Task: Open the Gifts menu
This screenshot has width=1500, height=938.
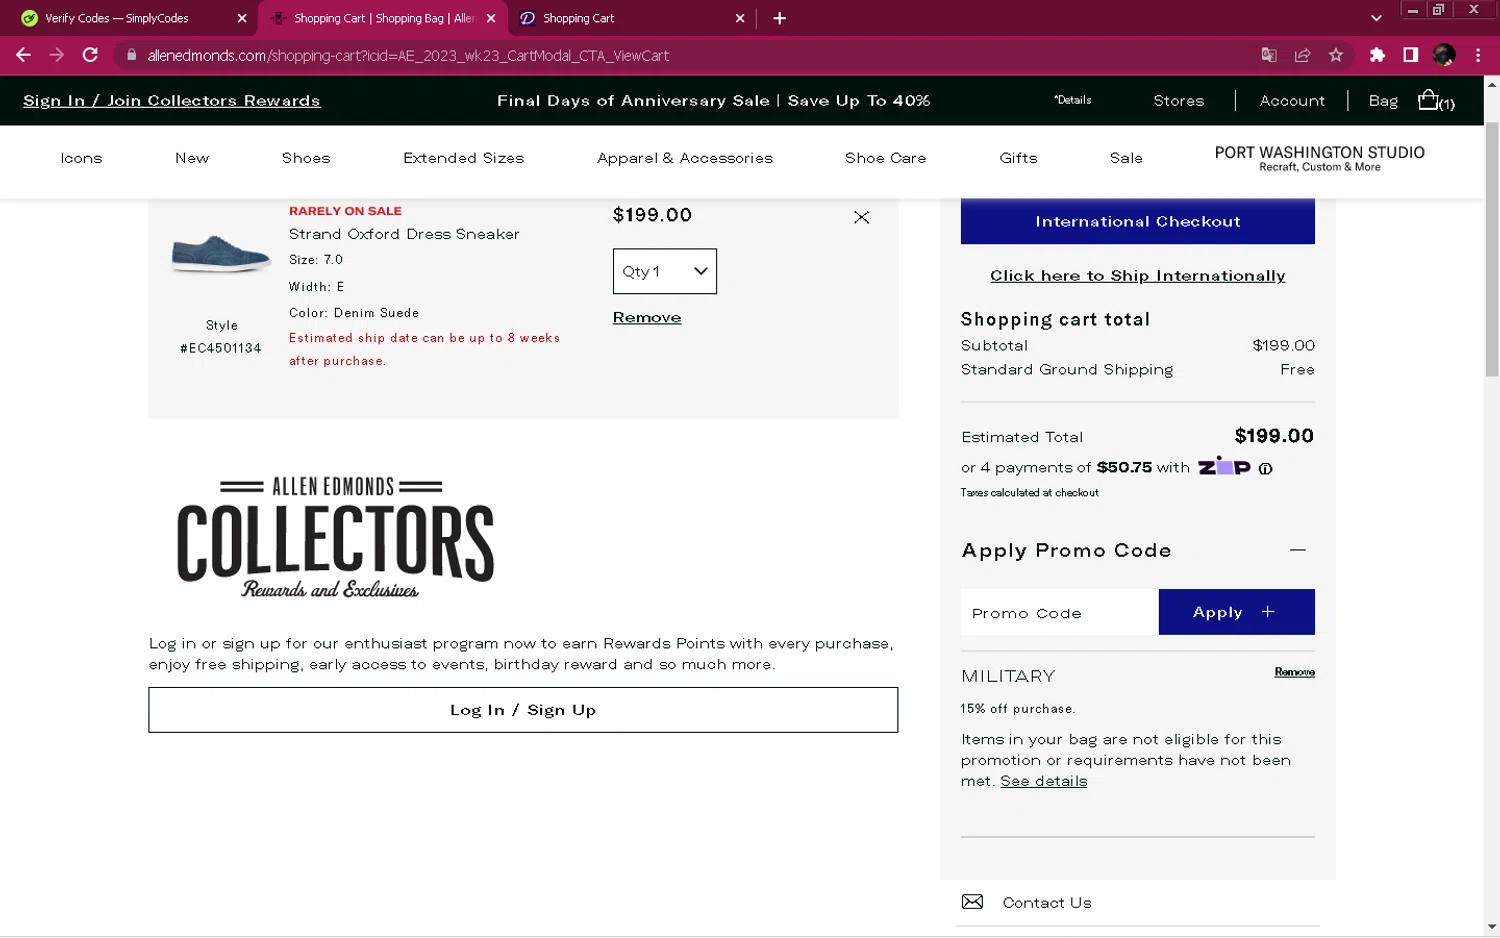Action: (1019, 158)
